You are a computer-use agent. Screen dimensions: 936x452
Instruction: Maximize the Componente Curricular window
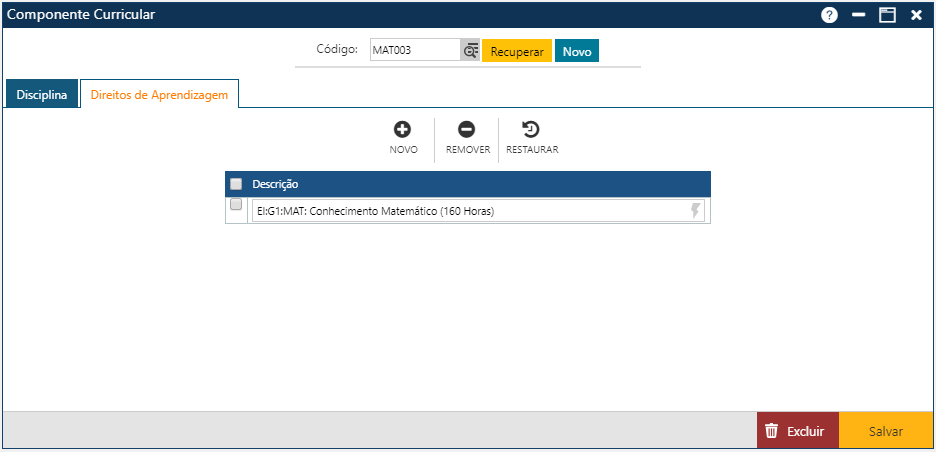pos(886,15)
